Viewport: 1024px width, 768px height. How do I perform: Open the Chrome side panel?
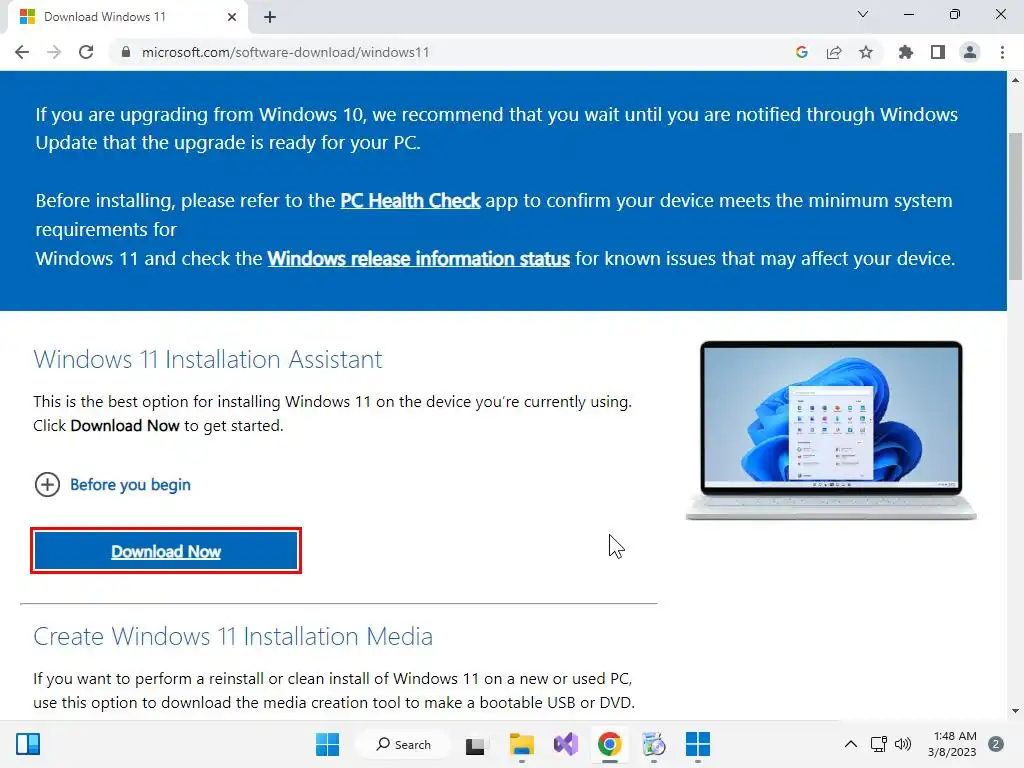click(938, 52)
